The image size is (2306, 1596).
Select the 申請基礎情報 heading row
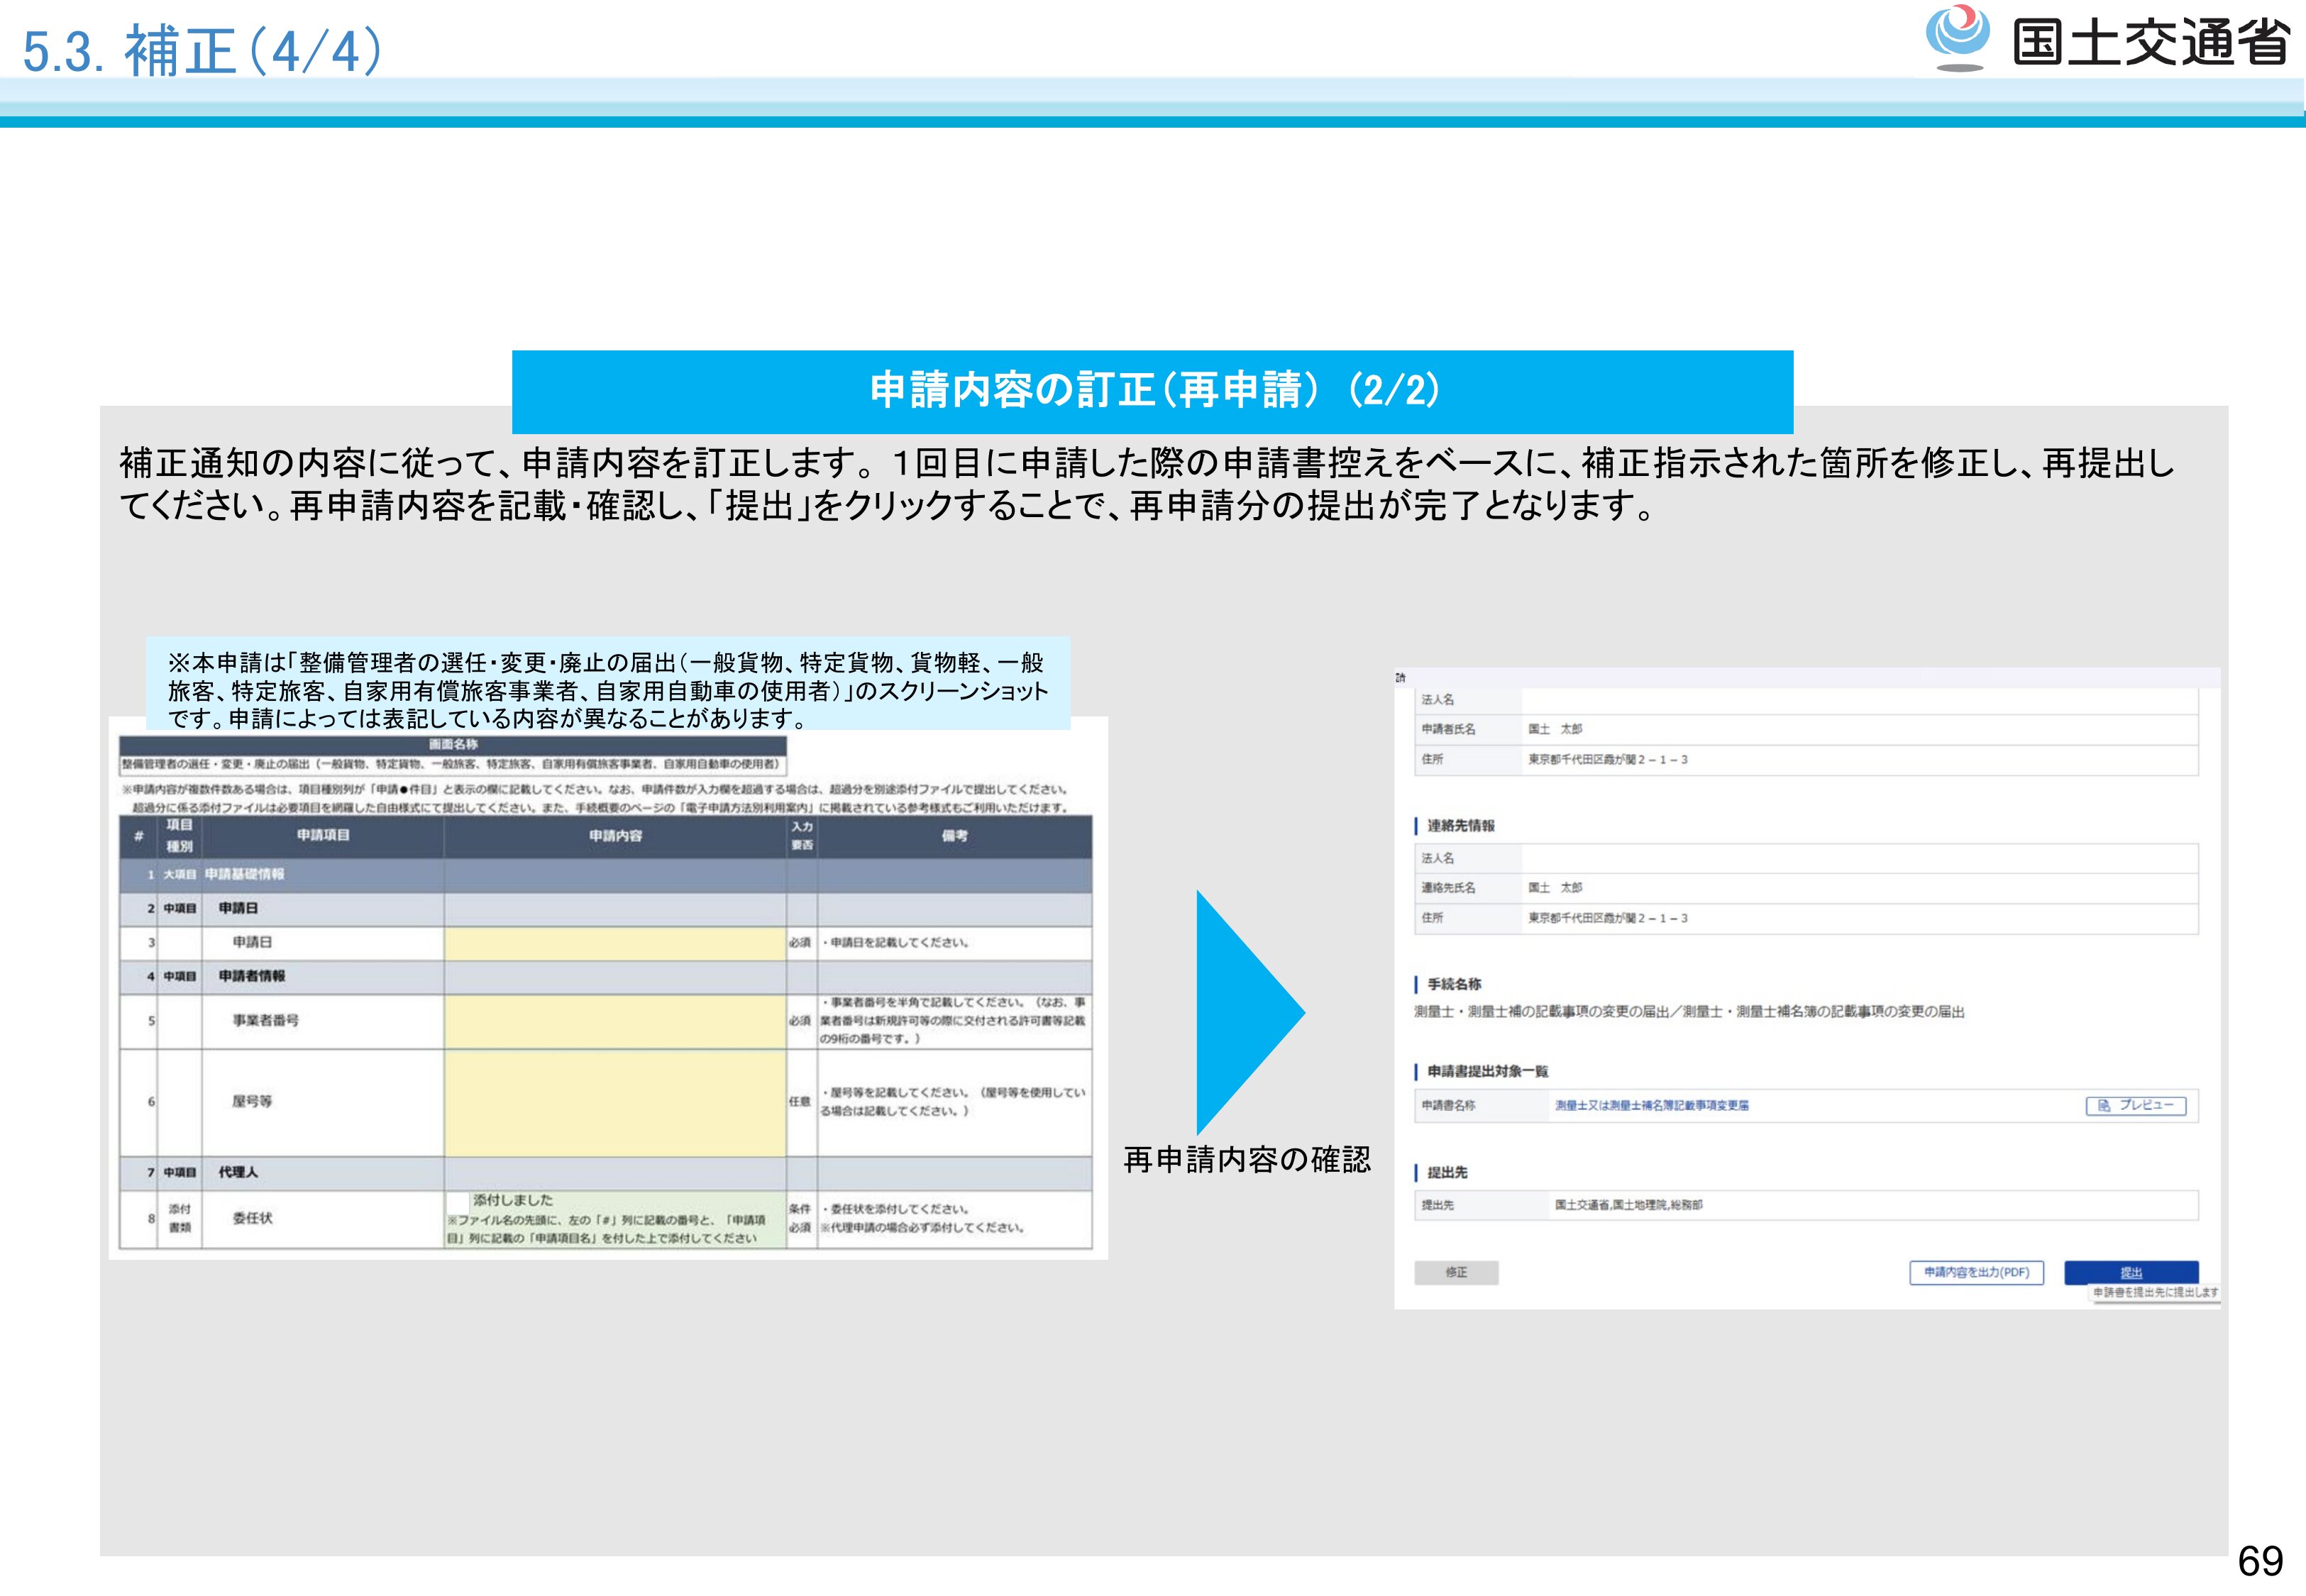pos(245,874)
